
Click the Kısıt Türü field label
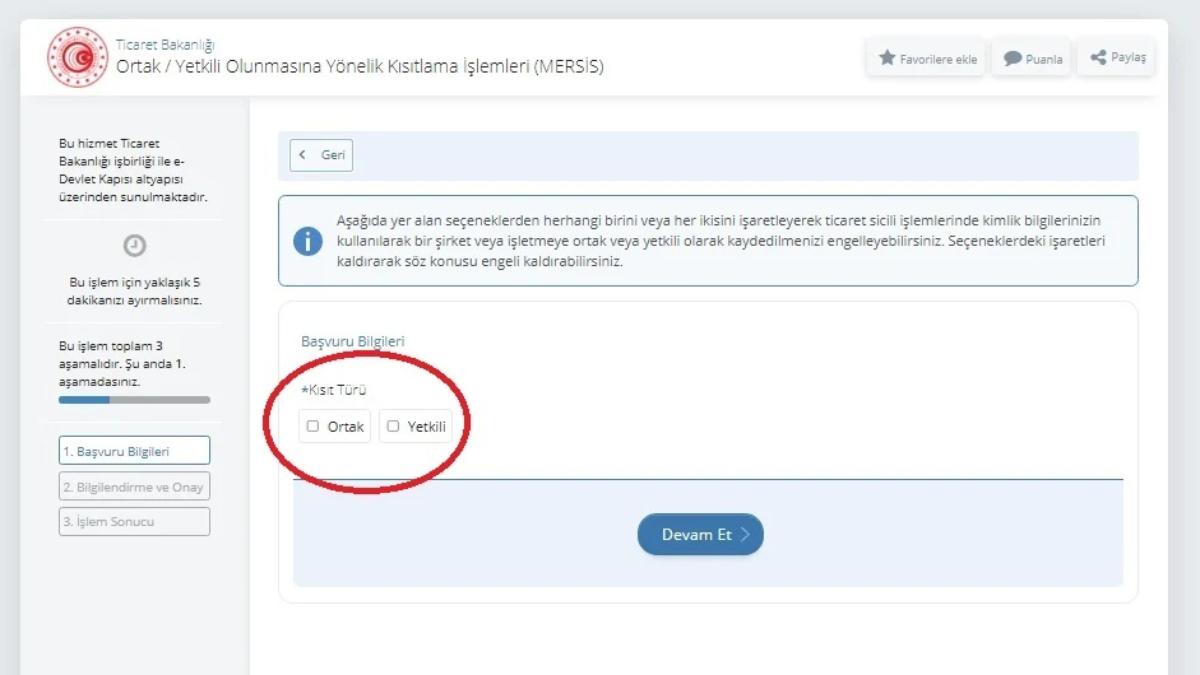pyautogui.click(x=334, y=390)
